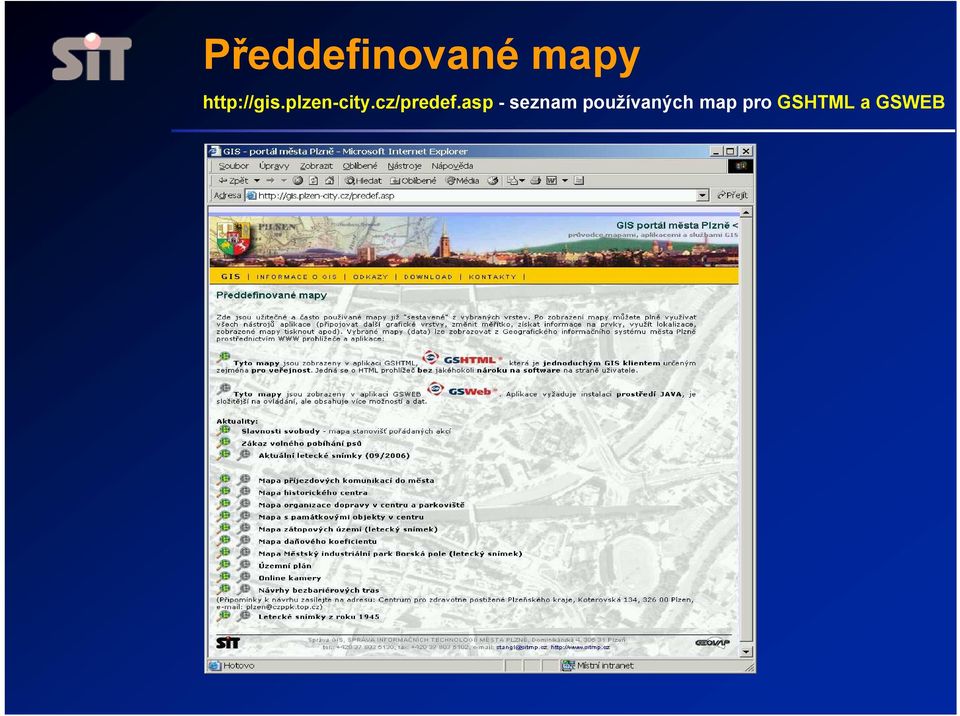The image size is (960, 716).
Task: Open Aktuální letecké snímky (09/2006) link
Action: pyautogui.click(x=334, y=456)
